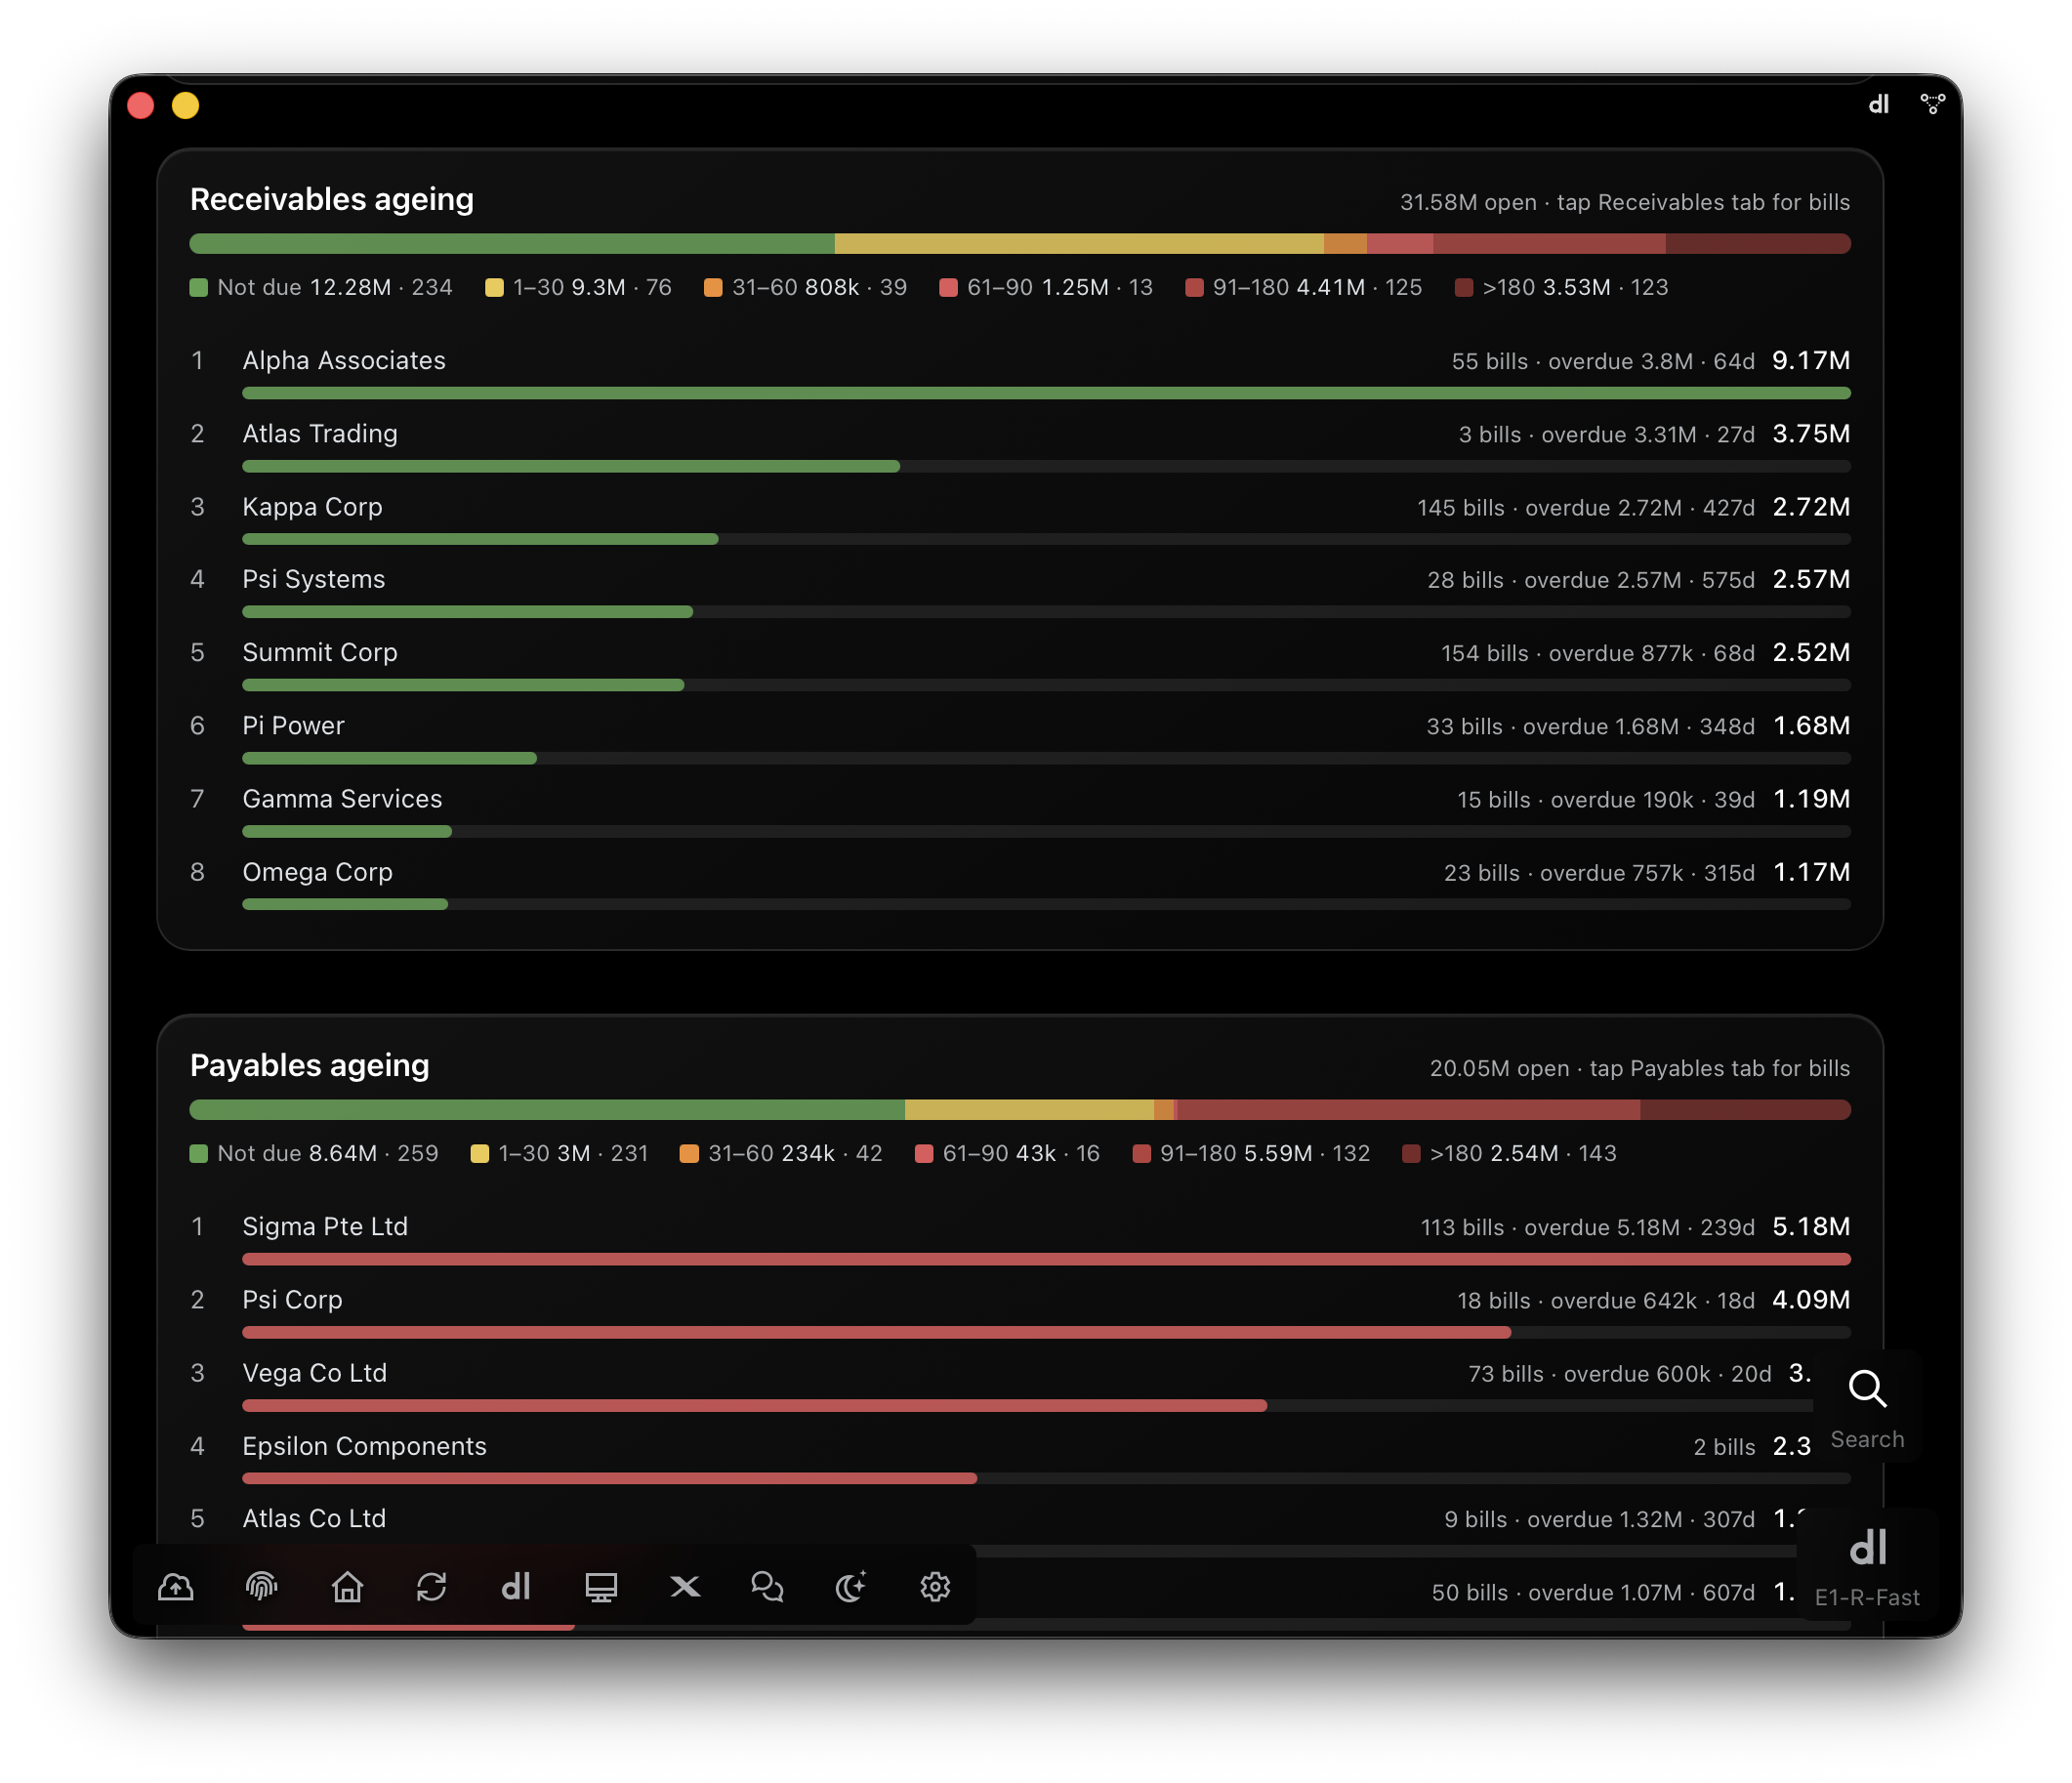This screenshot has height=1783, width=2072.
Task: Click the 9.17M total for Alpha Associates
Action: (x=1811, y=360)
